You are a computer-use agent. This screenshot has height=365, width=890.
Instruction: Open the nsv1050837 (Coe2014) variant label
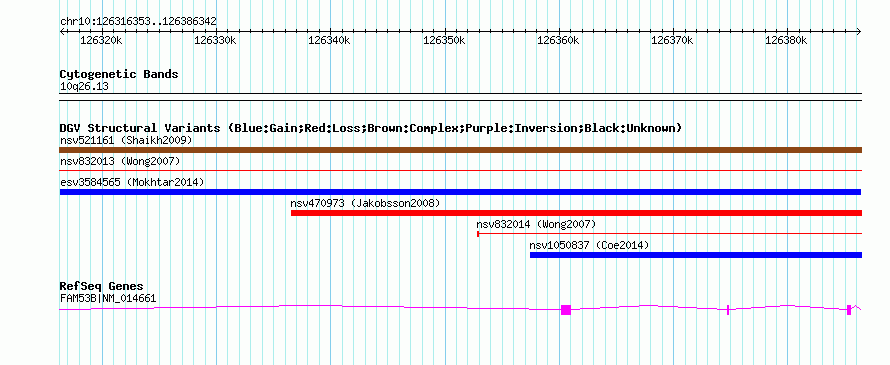589,245
